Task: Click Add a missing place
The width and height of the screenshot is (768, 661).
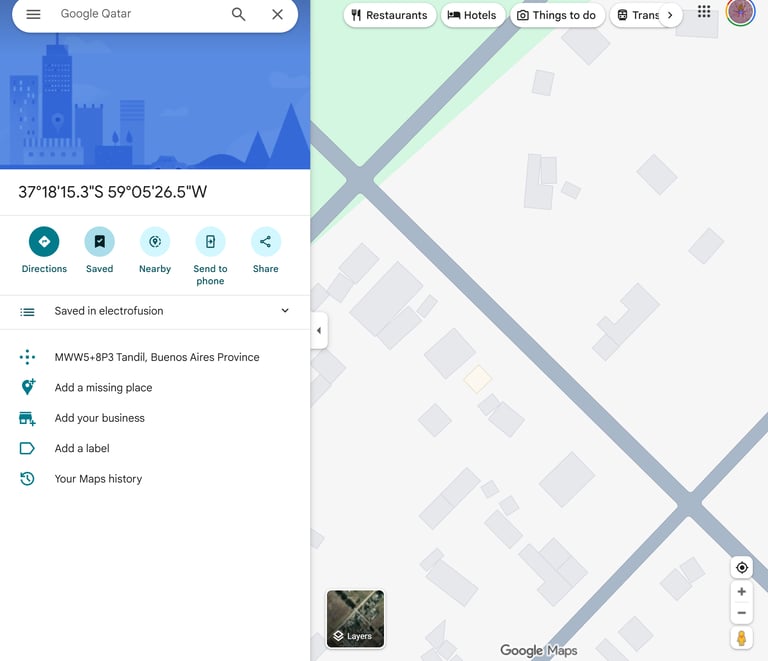Action: (103, 387)
